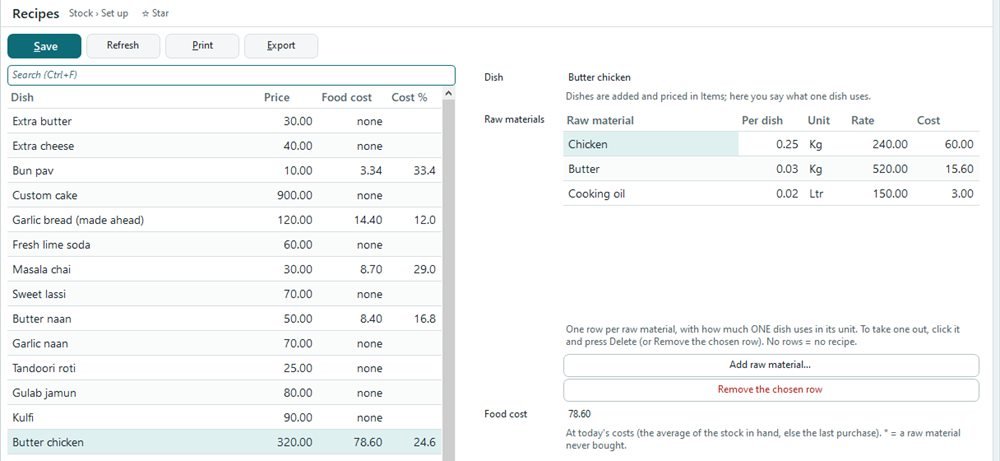Select the Butter raw material row
The width and height of the screenshot is (1000, 461).
point(771,169)
